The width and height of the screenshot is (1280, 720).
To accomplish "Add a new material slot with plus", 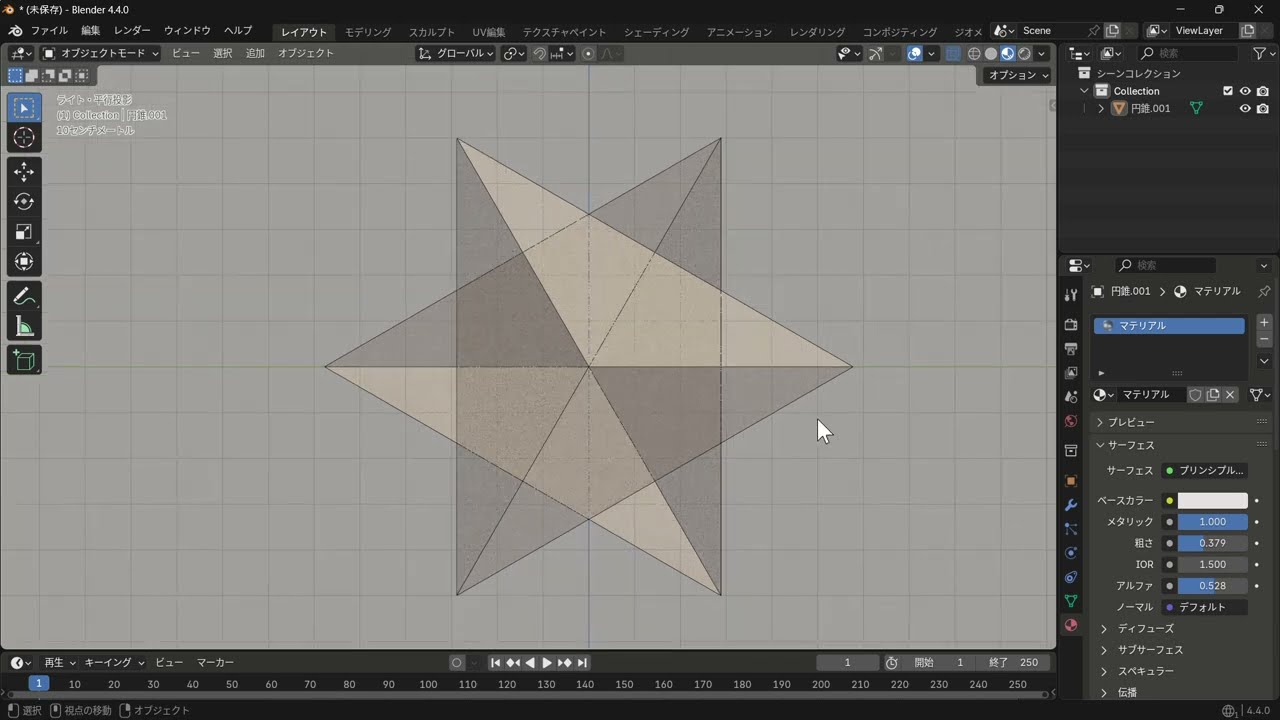I will pos(1264,323).
